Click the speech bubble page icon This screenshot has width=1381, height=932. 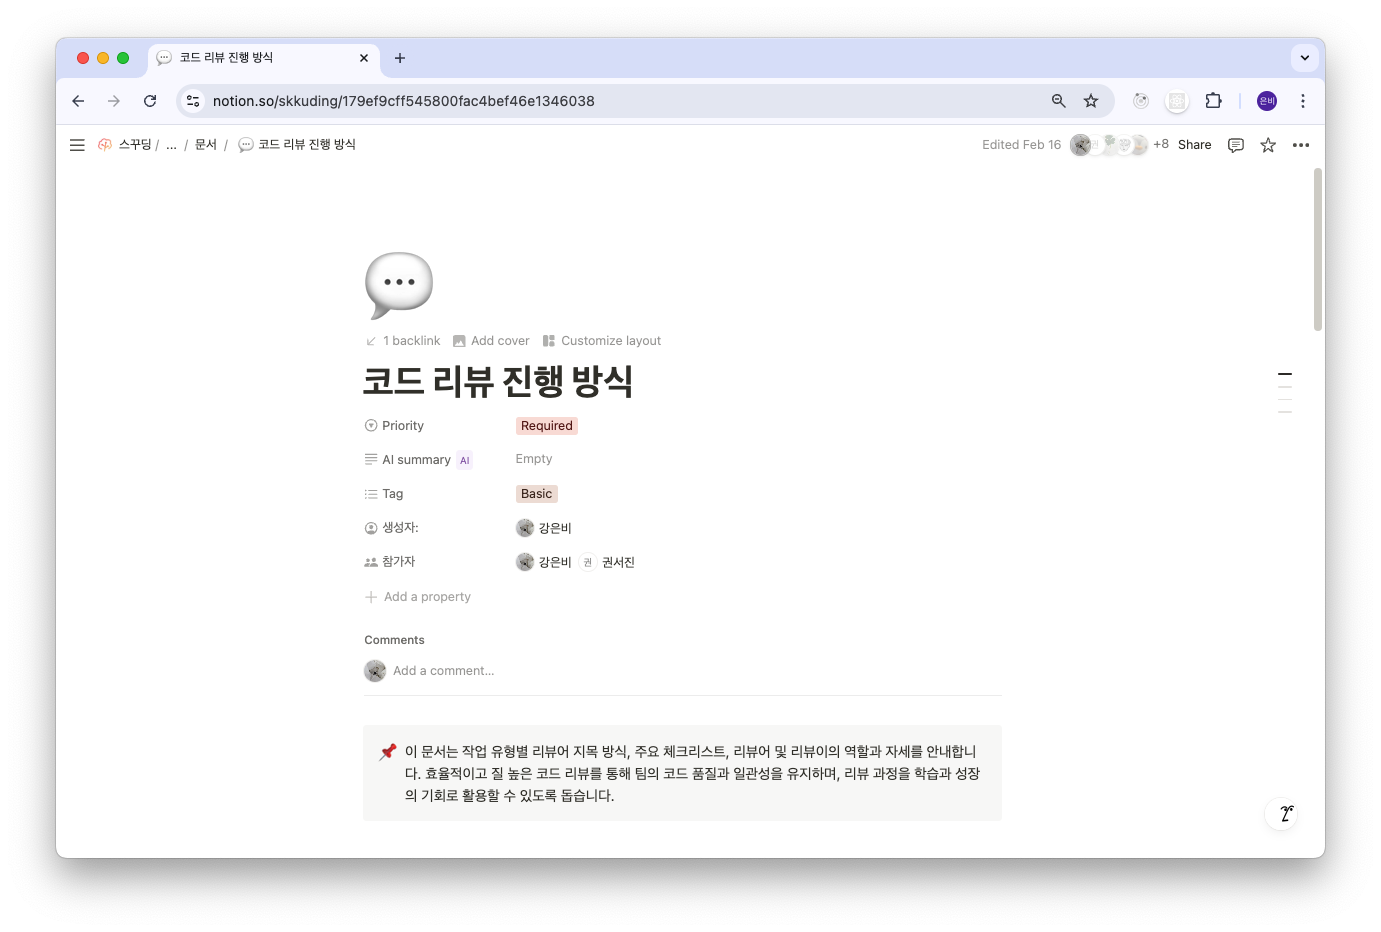[x=399, y=285]
